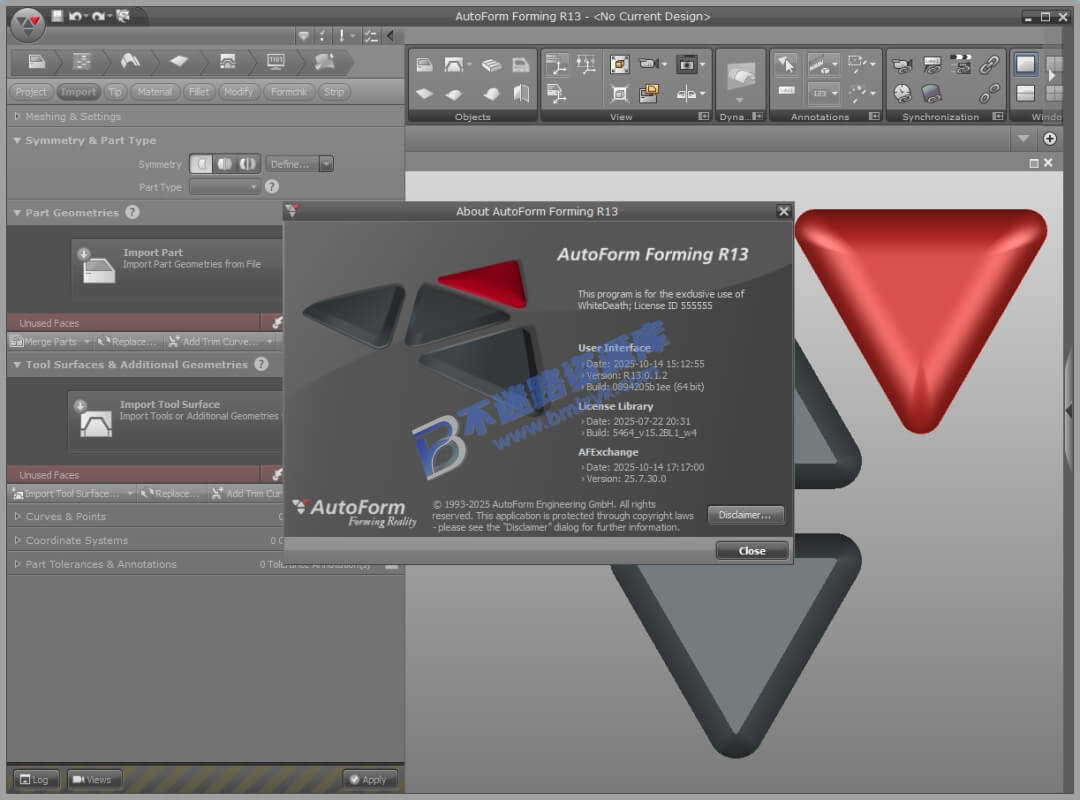Image resolution: width=1080 pixels, height=800 pixels.
Task: Open the Log button at bottom
Action: click(35, 779)
